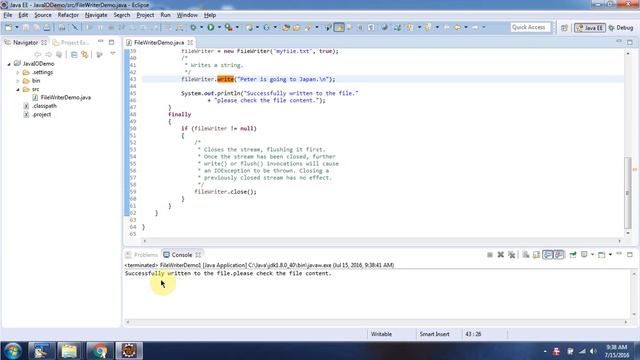640x360 pixels.
Task: Open the Source menu
Action: pos(43,15)
